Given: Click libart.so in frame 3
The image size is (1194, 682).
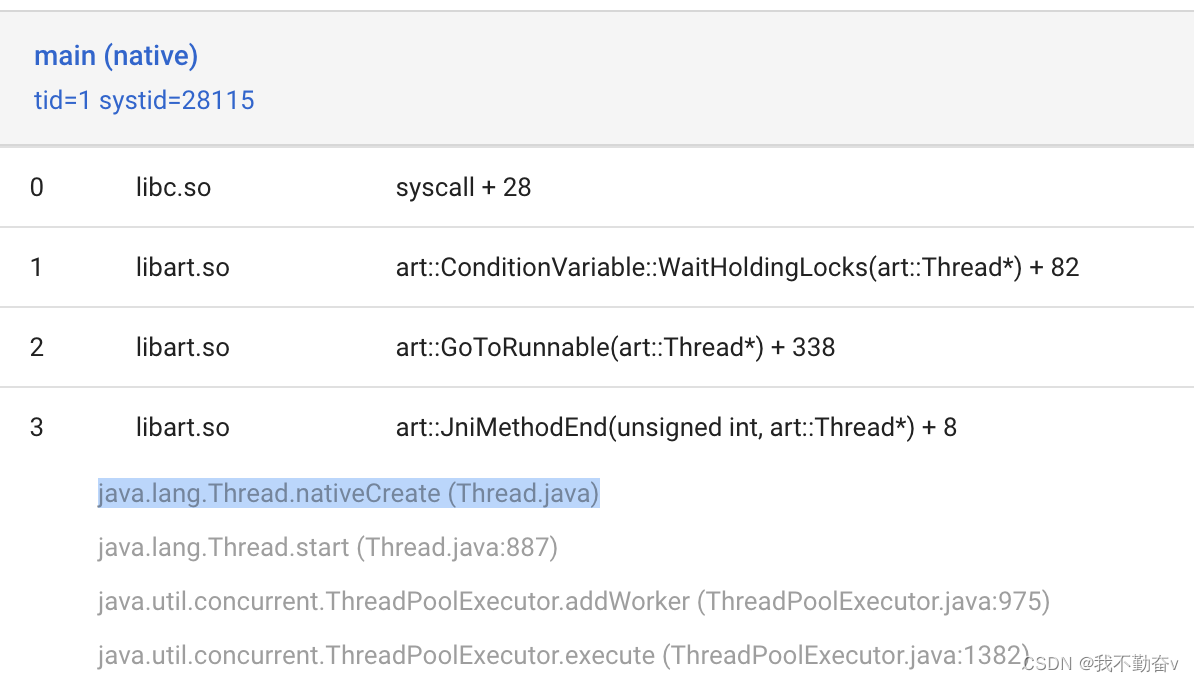Looking at the screenshot, I should pyautogui.click(x=182, y=427).
